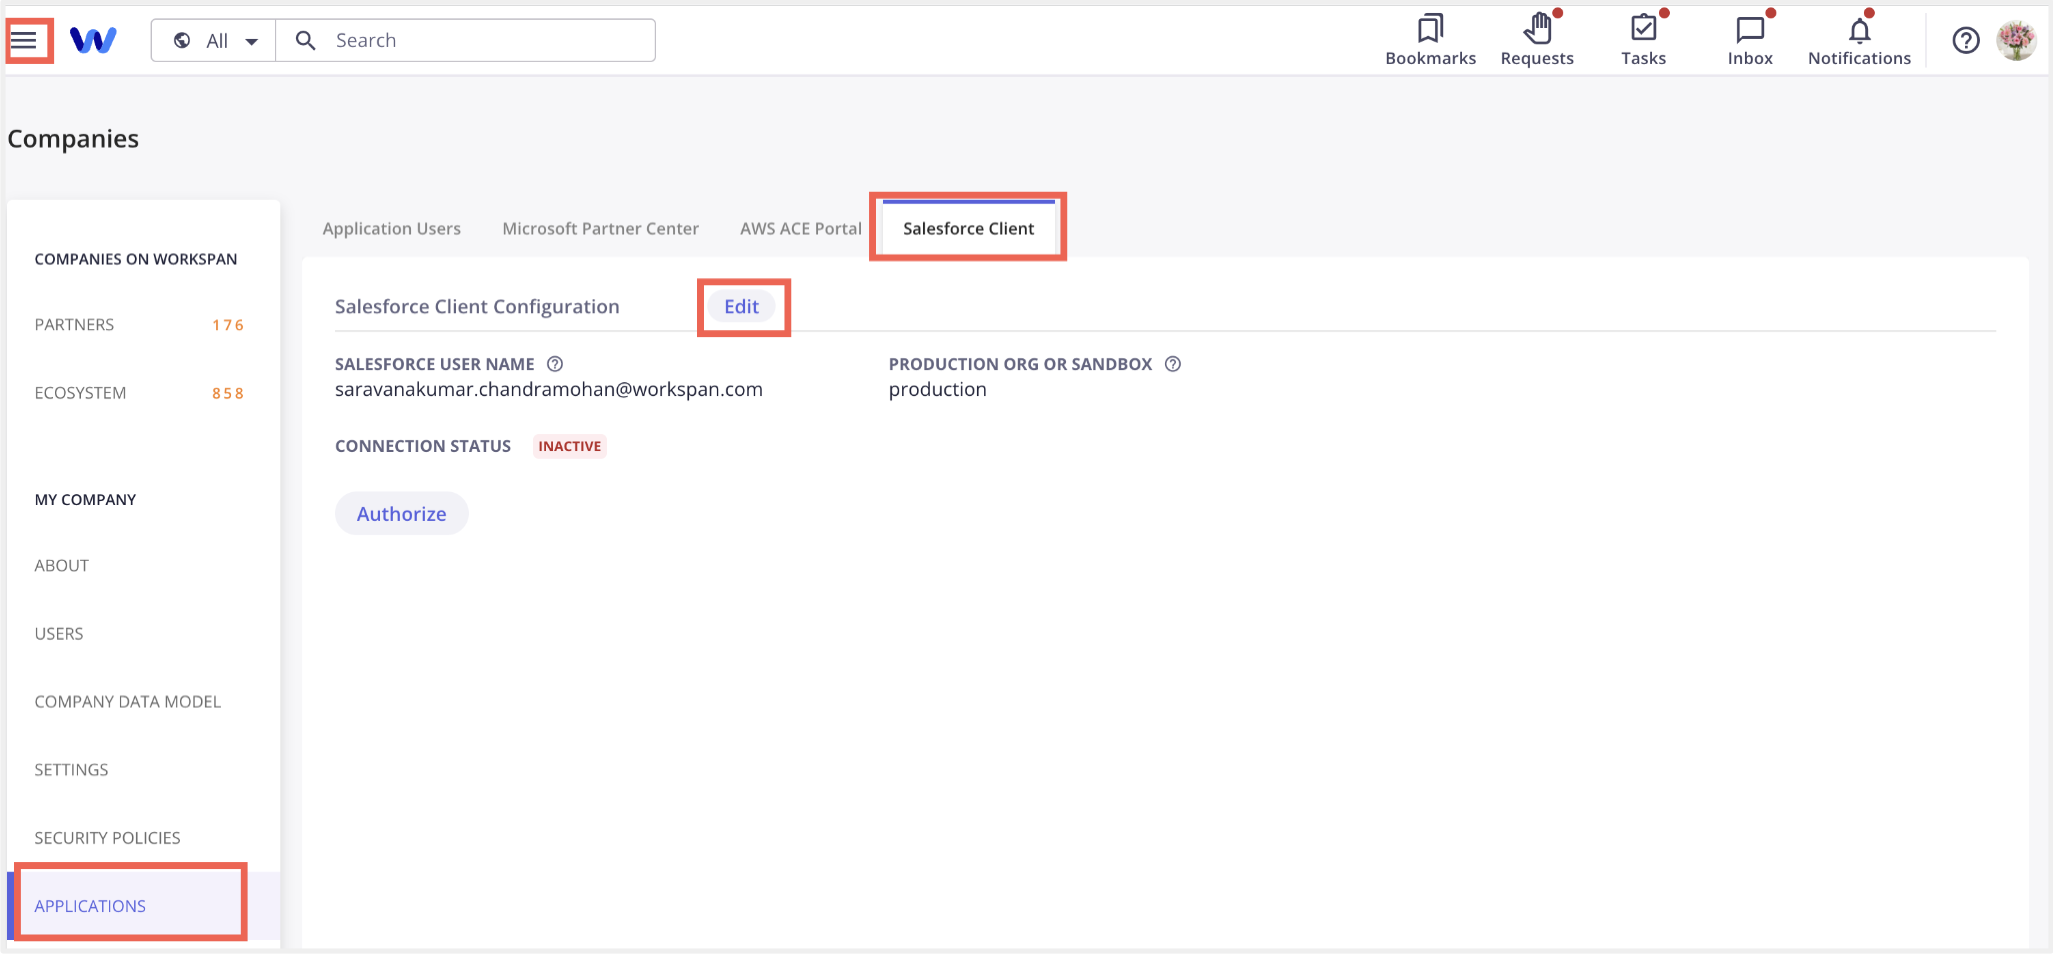Switch to Application Users tab

pyautogui.click(x=391, y=229)
